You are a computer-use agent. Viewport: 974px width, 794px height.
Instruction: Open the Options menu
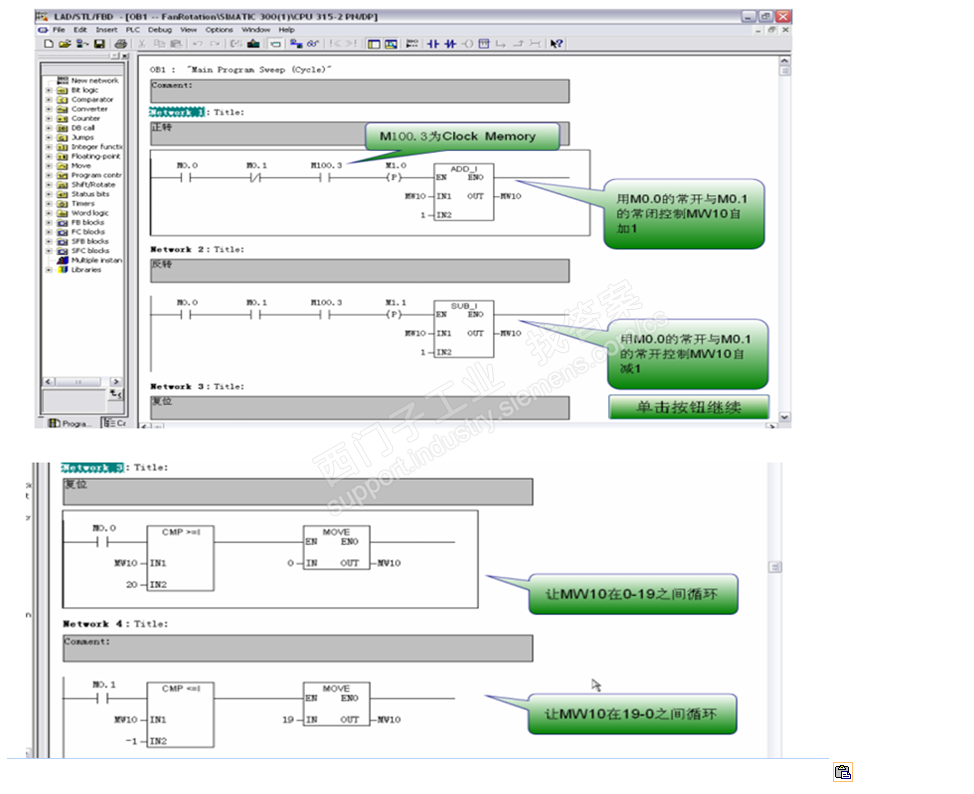219,30
